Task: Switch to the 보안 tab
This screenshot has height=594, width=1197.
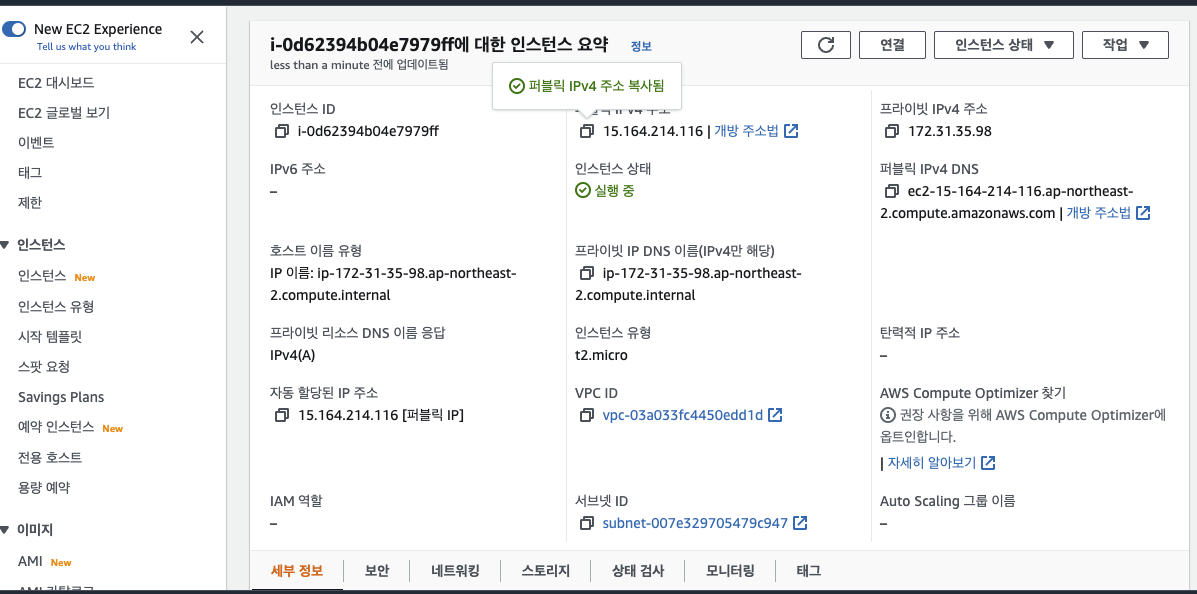Action: pyautogui.click(x=377, y=571)
